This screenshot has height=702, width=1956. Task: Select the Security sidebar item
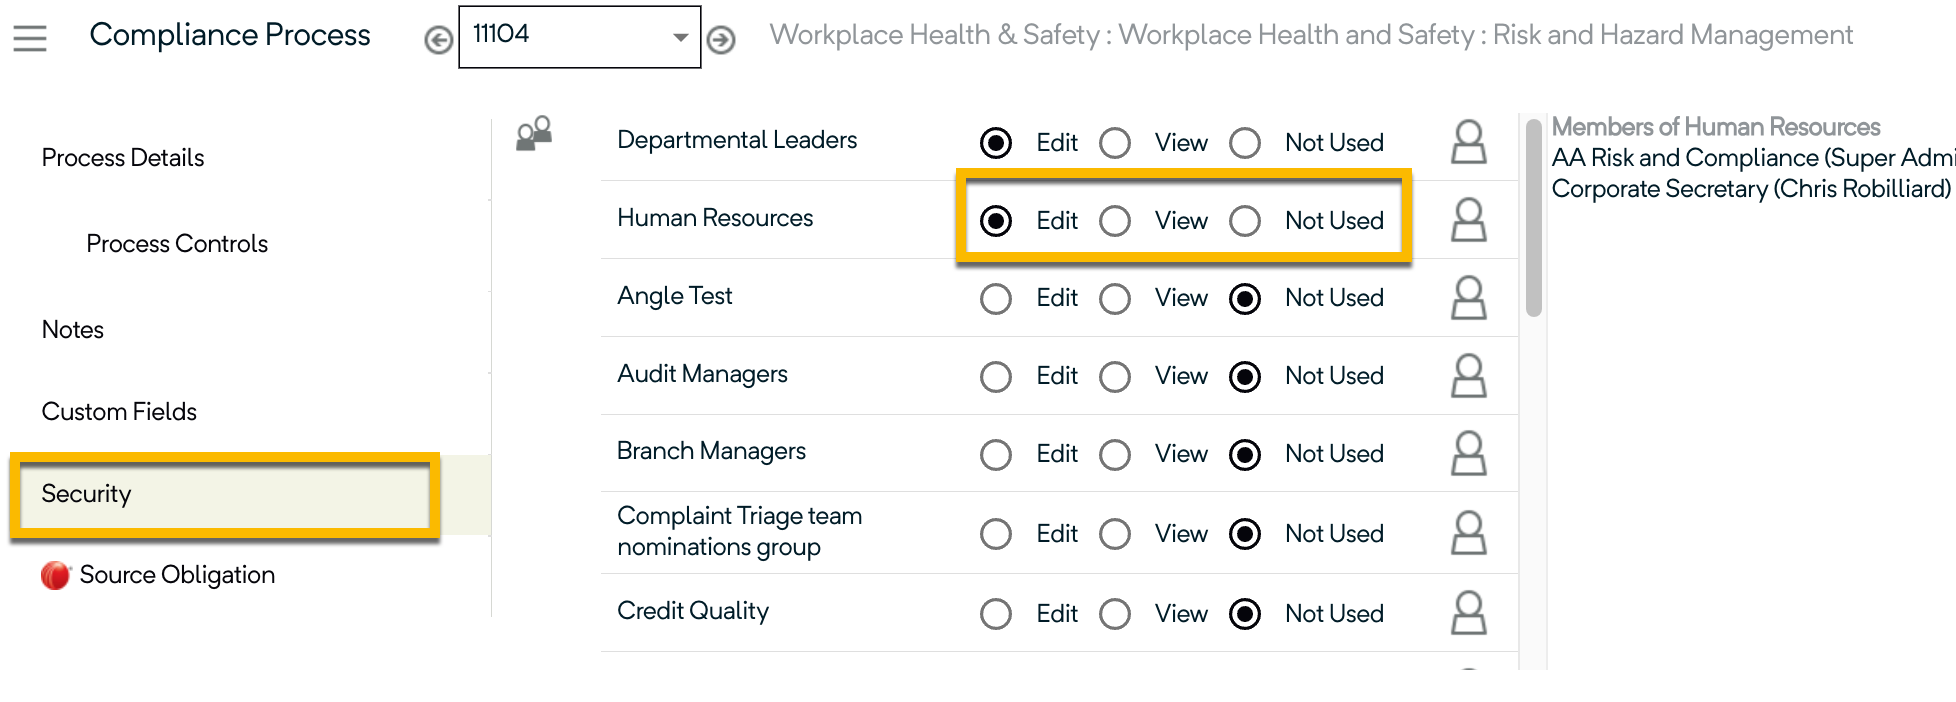[x=87, y=494]
